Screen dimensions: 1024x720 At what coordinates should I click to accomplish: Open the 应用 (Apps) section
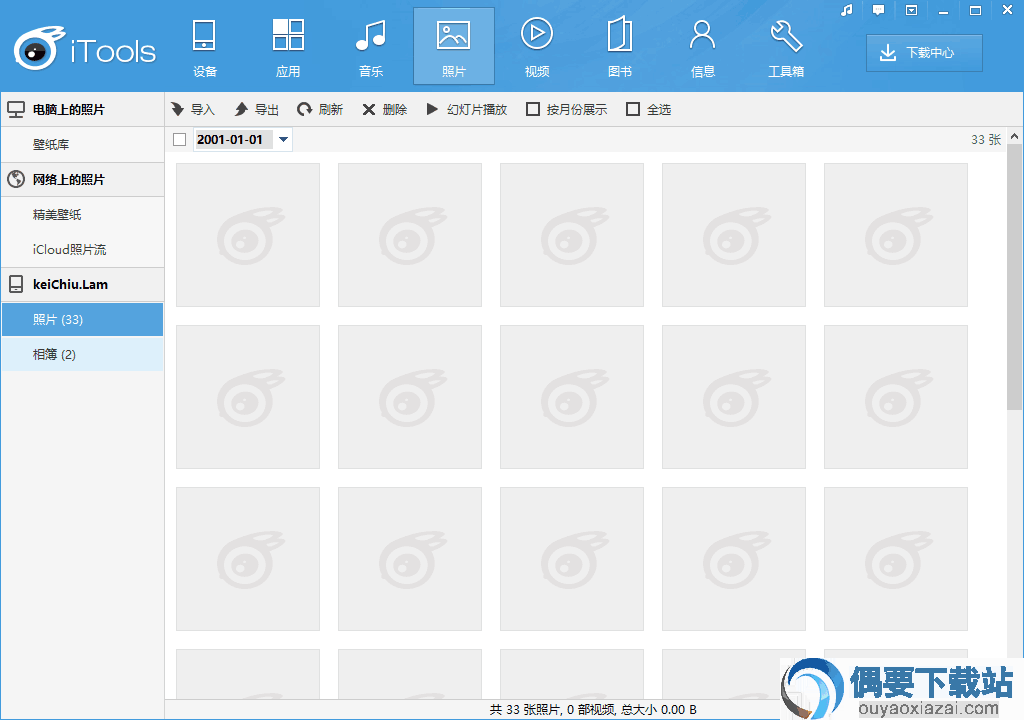(287, 47)
